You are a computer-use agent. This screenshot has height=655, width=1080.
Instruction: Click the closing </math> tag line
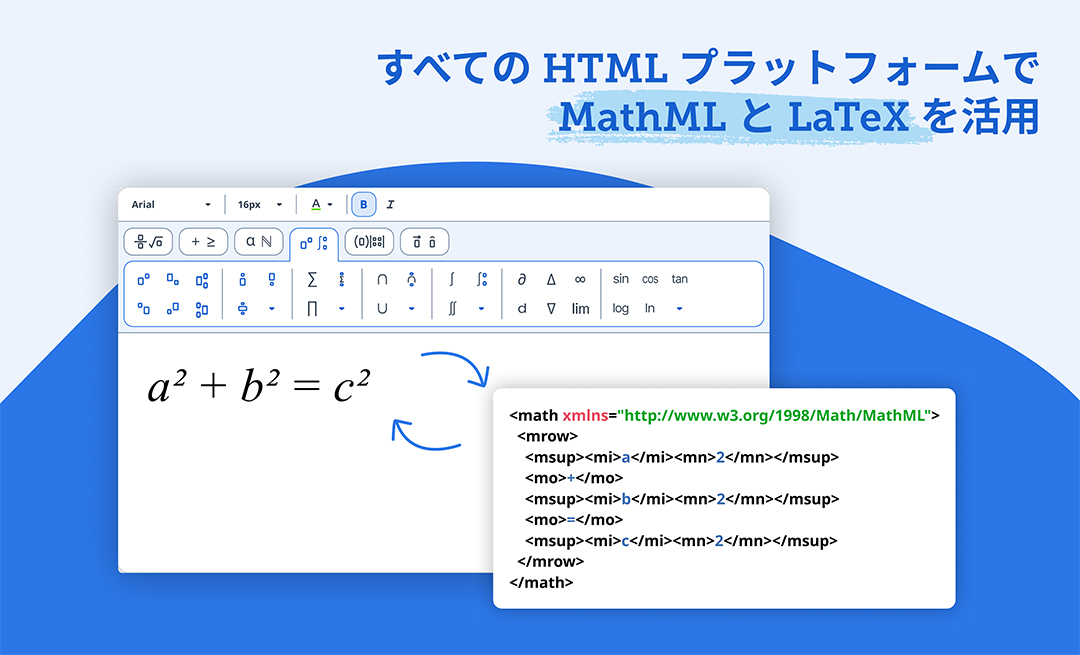tap(541, 582)
